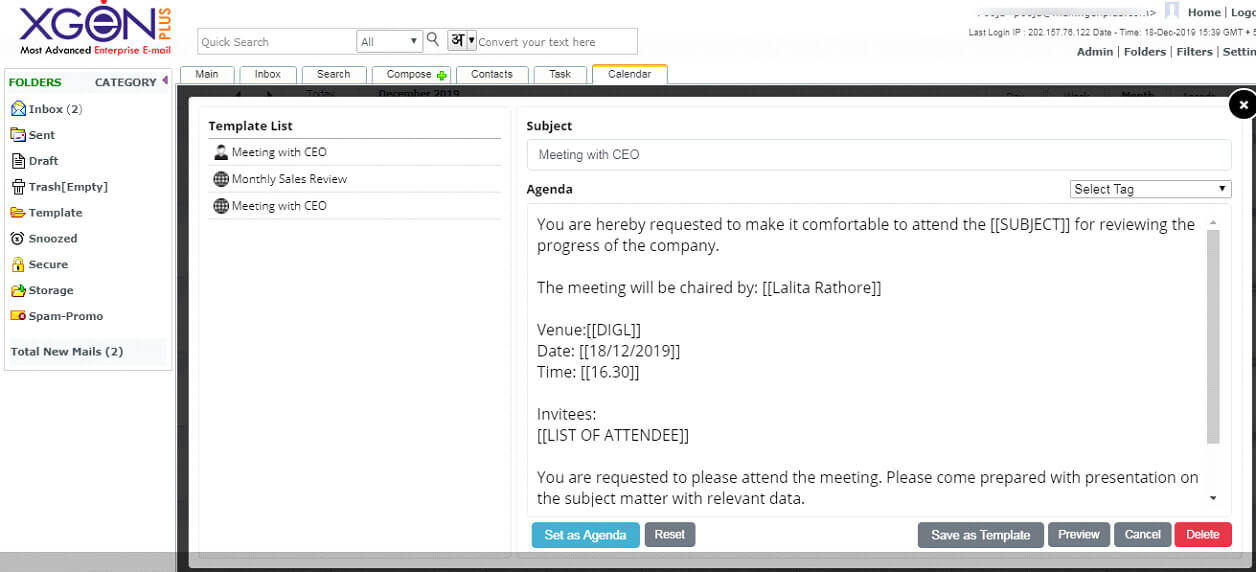Image resolution: width=1256 pixels, height=572 pixels.
Task: Select Monthly Sales Review template
Action: click(x=289, y=179)
